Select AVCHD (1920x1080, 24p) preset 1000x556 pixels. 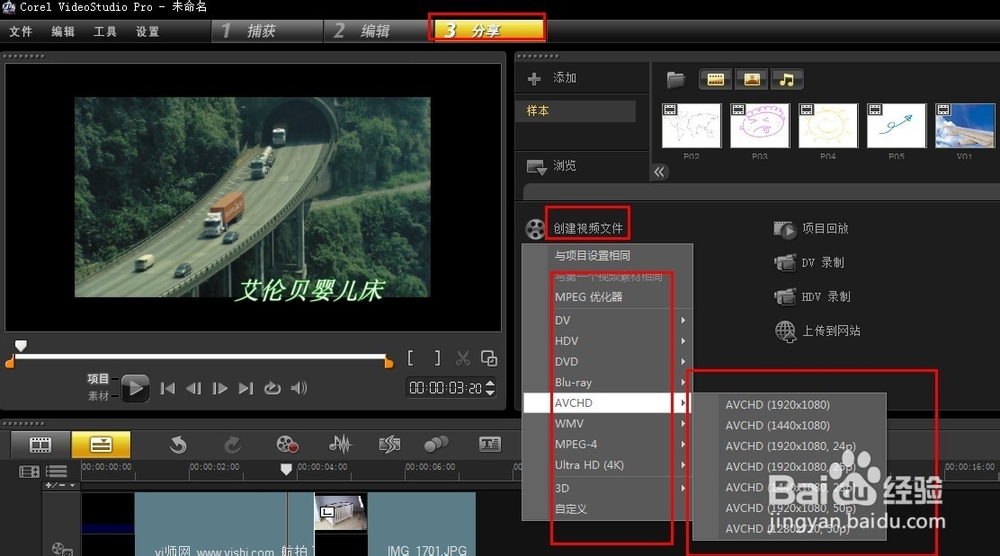(790, 446)
